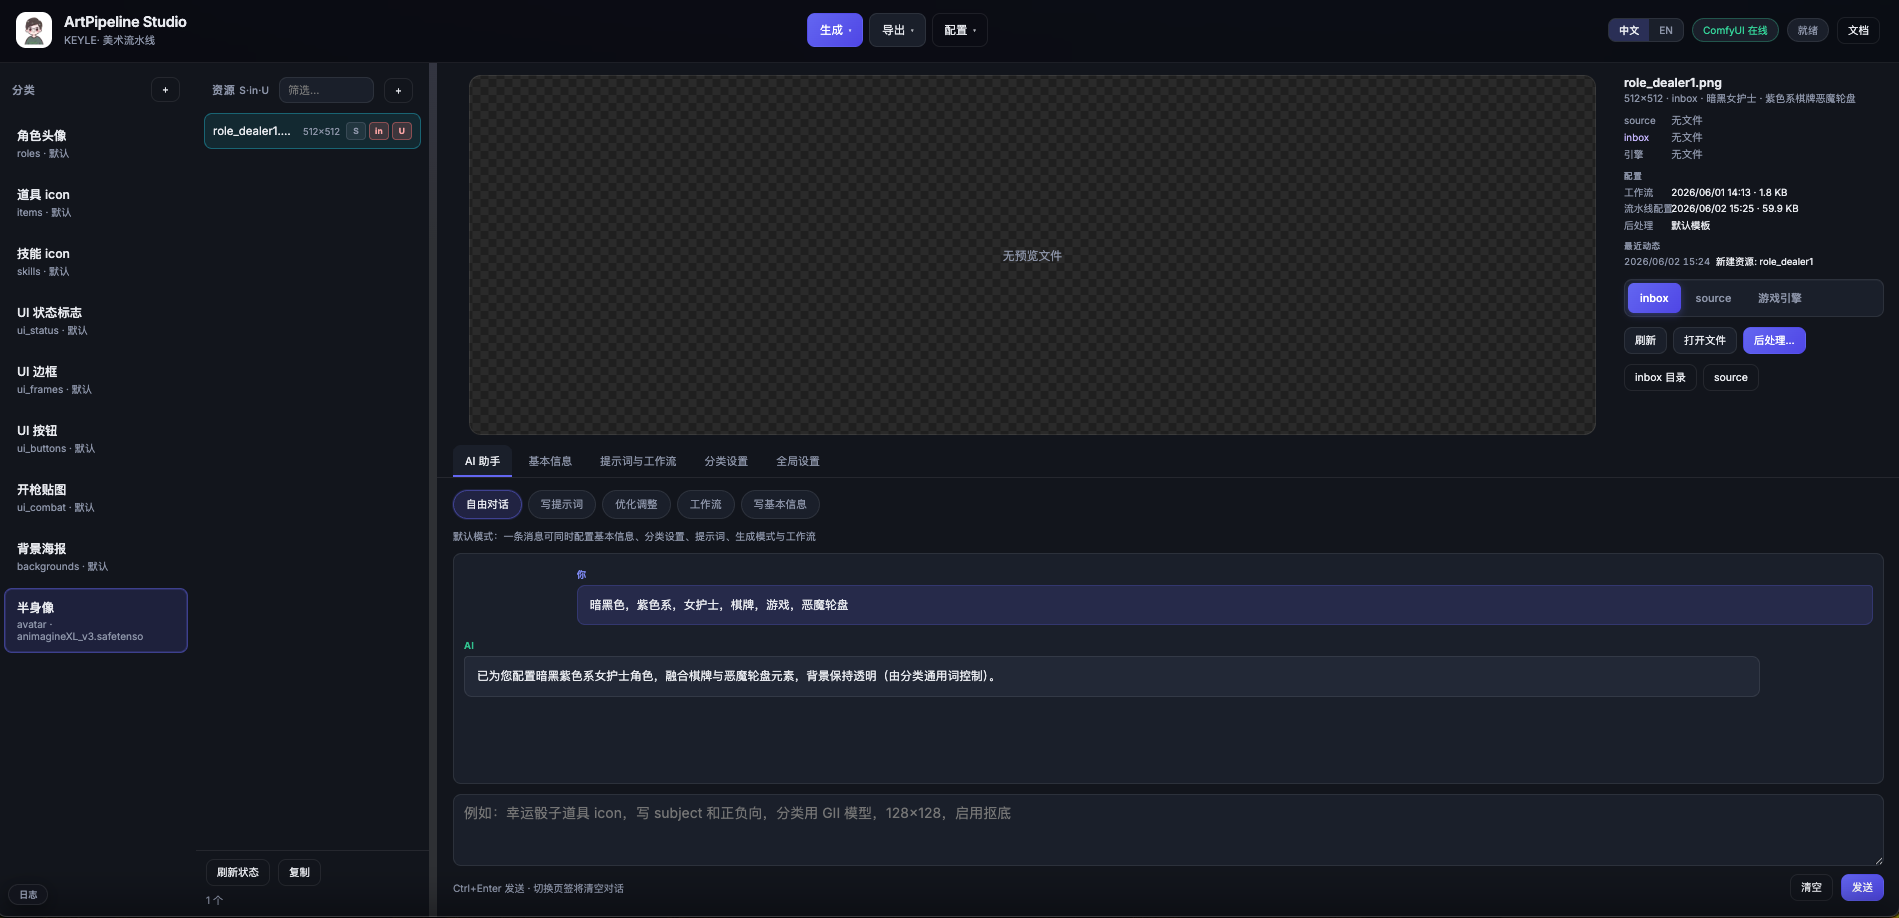
Task: Switch language to 中文
Action: pos(1629,30)
